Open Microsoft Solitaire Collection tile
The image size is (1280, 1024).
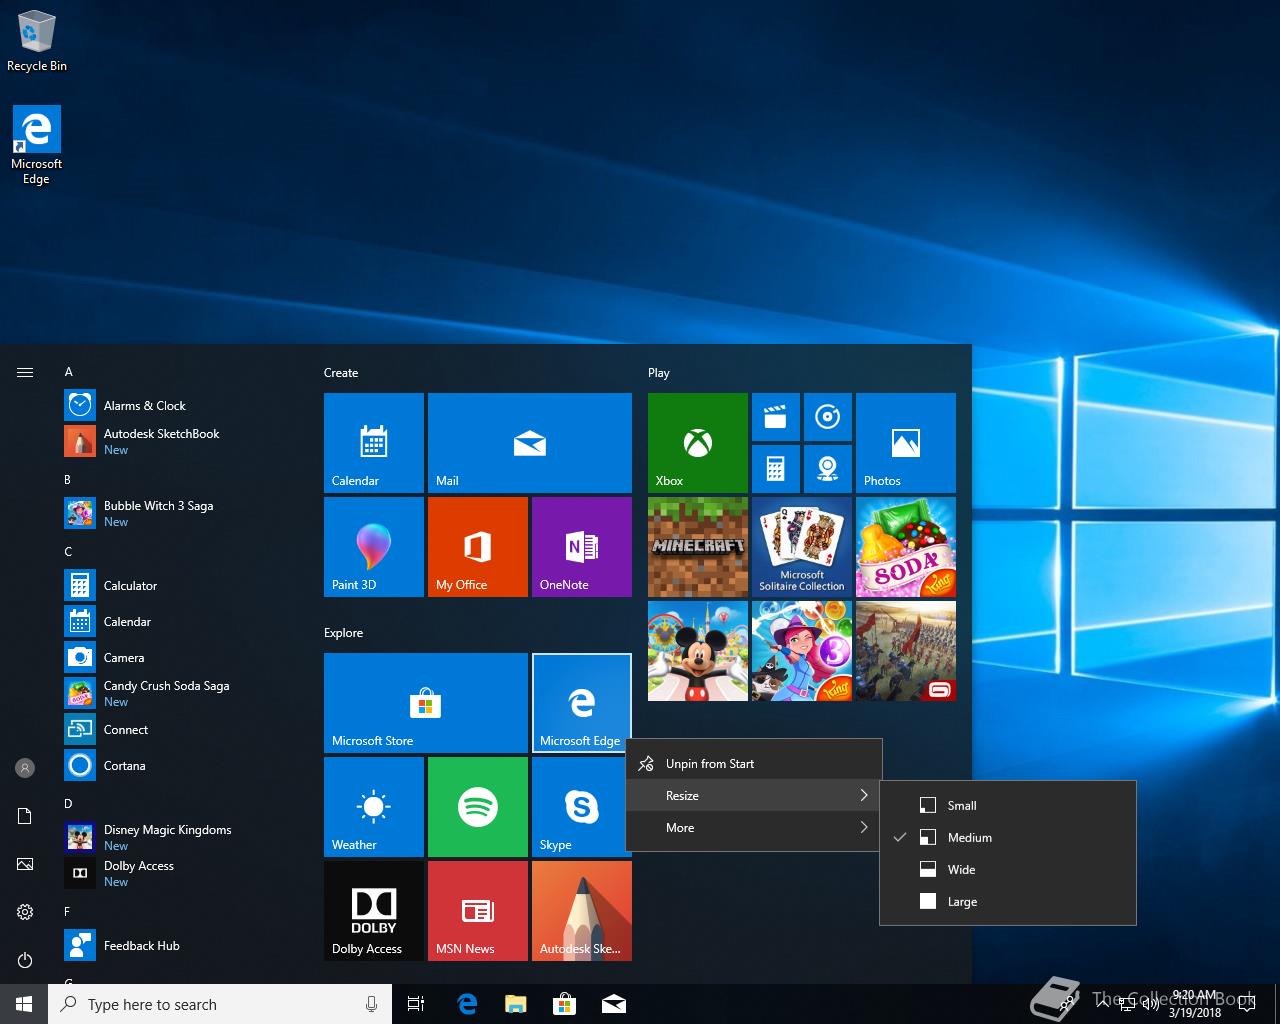pyautogui.click(x=802, y=547)
